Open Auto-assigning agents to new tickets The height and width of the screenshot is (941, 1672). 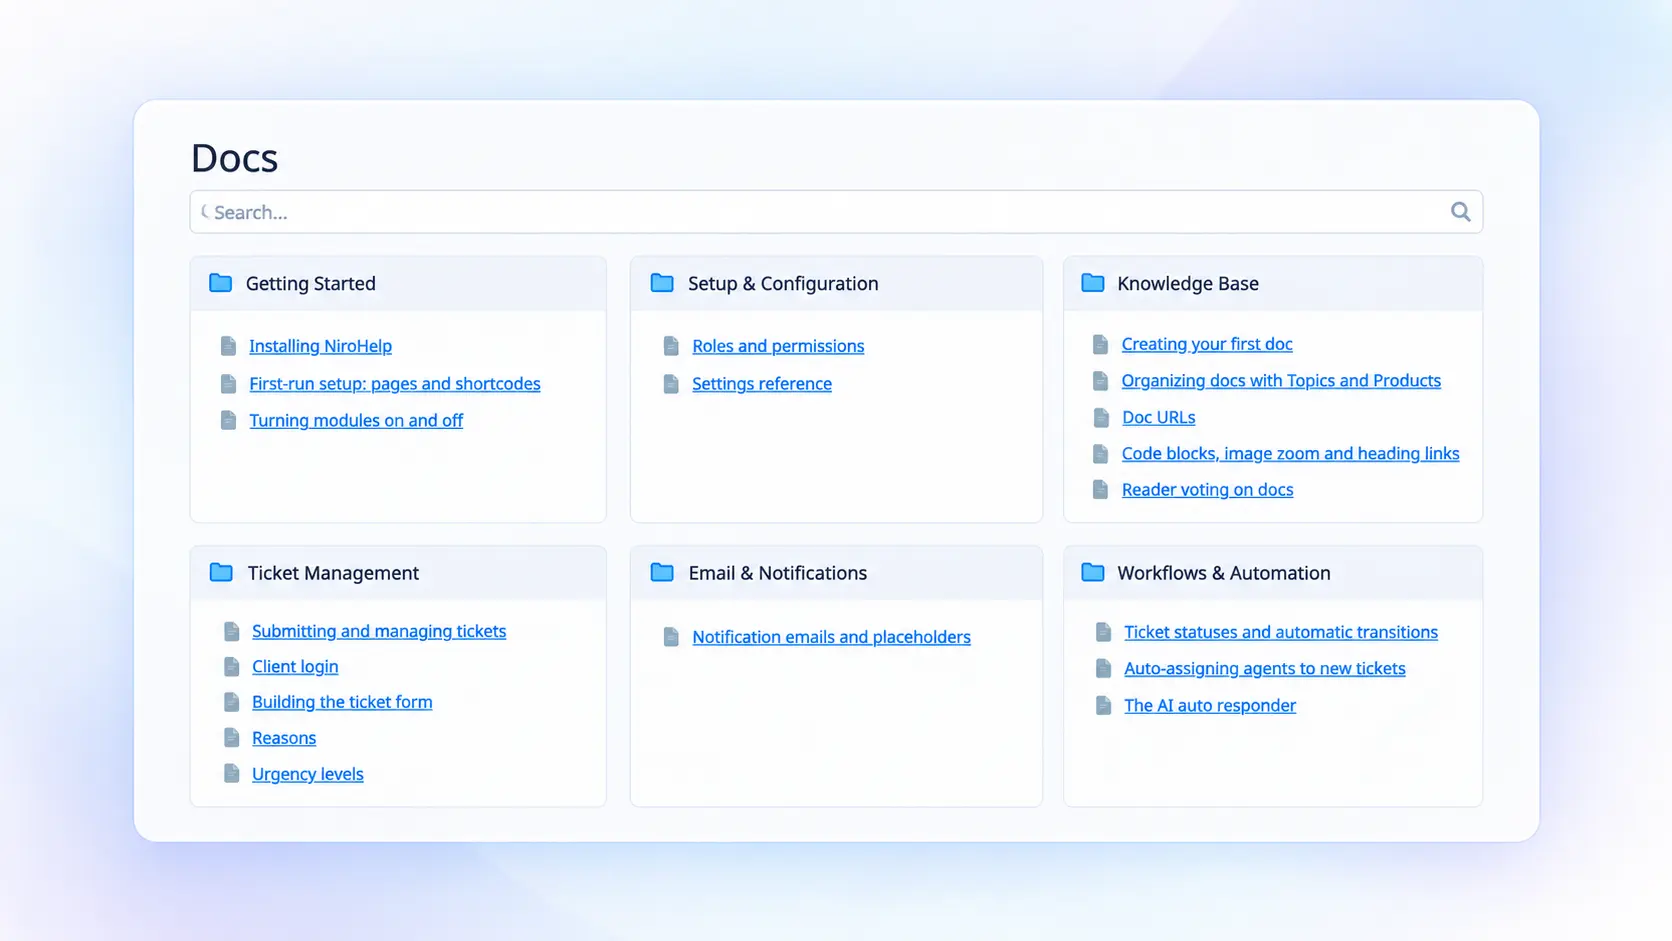[1265, 669]
